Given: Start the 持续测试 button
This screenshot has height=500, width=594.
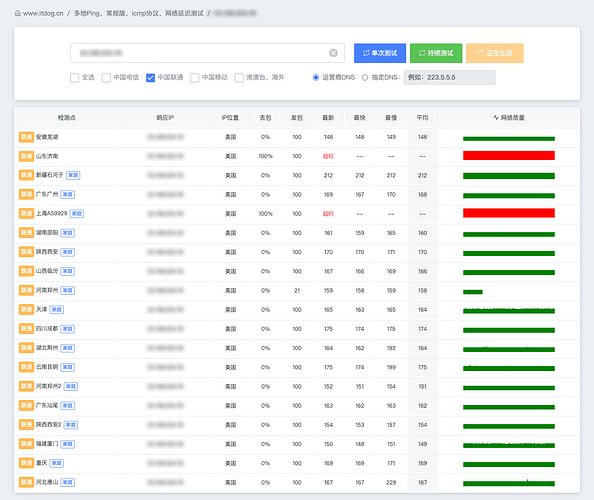Looking at the screenshot, I should 436,53.
